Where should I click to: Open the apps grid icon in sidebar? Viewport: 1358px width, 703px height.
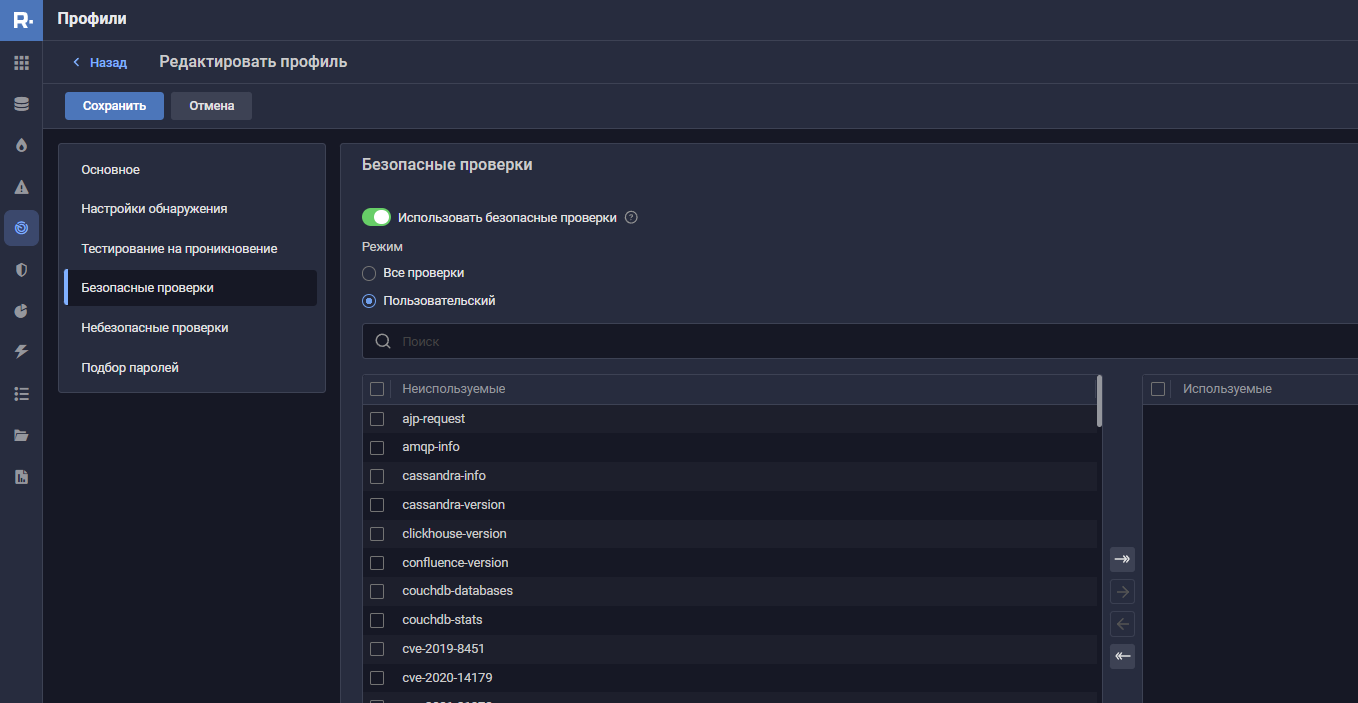click(x=21, y=63)
